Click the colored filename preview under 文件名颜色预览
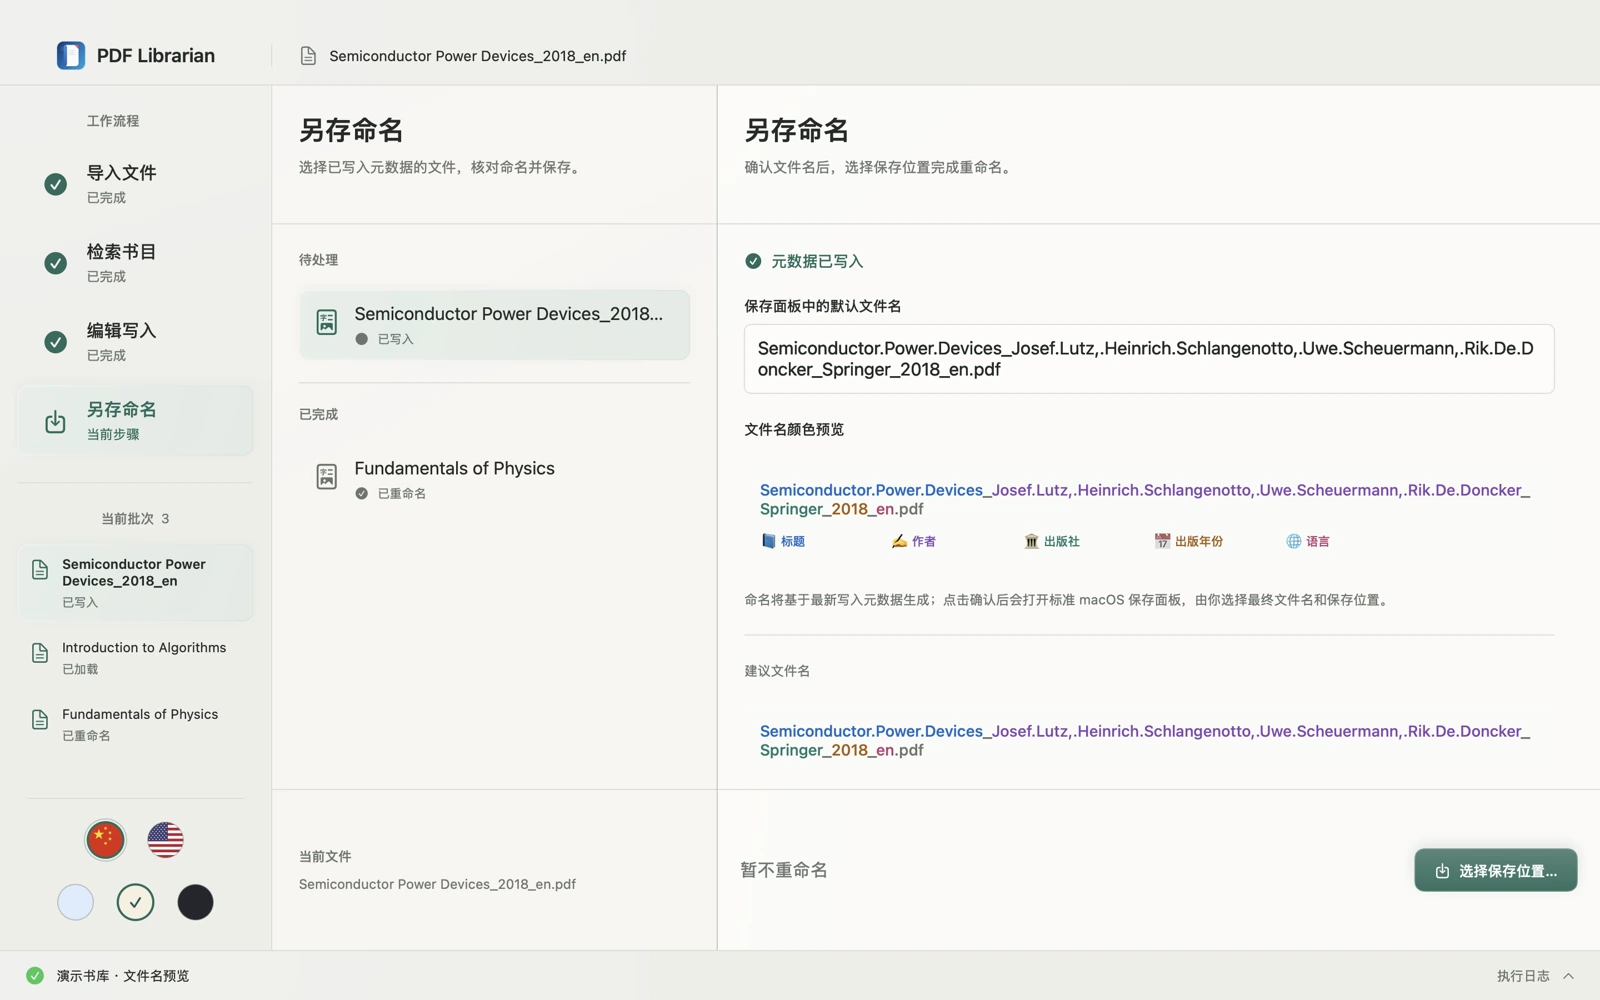Image resolution: width=1600 pixels, height=1000 pixels. 1144,499
